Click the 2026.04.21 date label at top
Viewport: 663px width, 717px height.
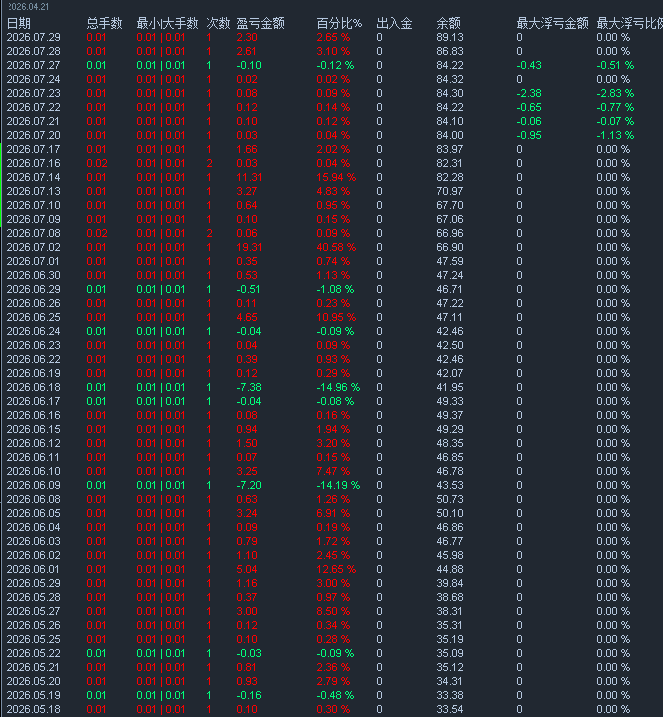(x=28, y=7)
